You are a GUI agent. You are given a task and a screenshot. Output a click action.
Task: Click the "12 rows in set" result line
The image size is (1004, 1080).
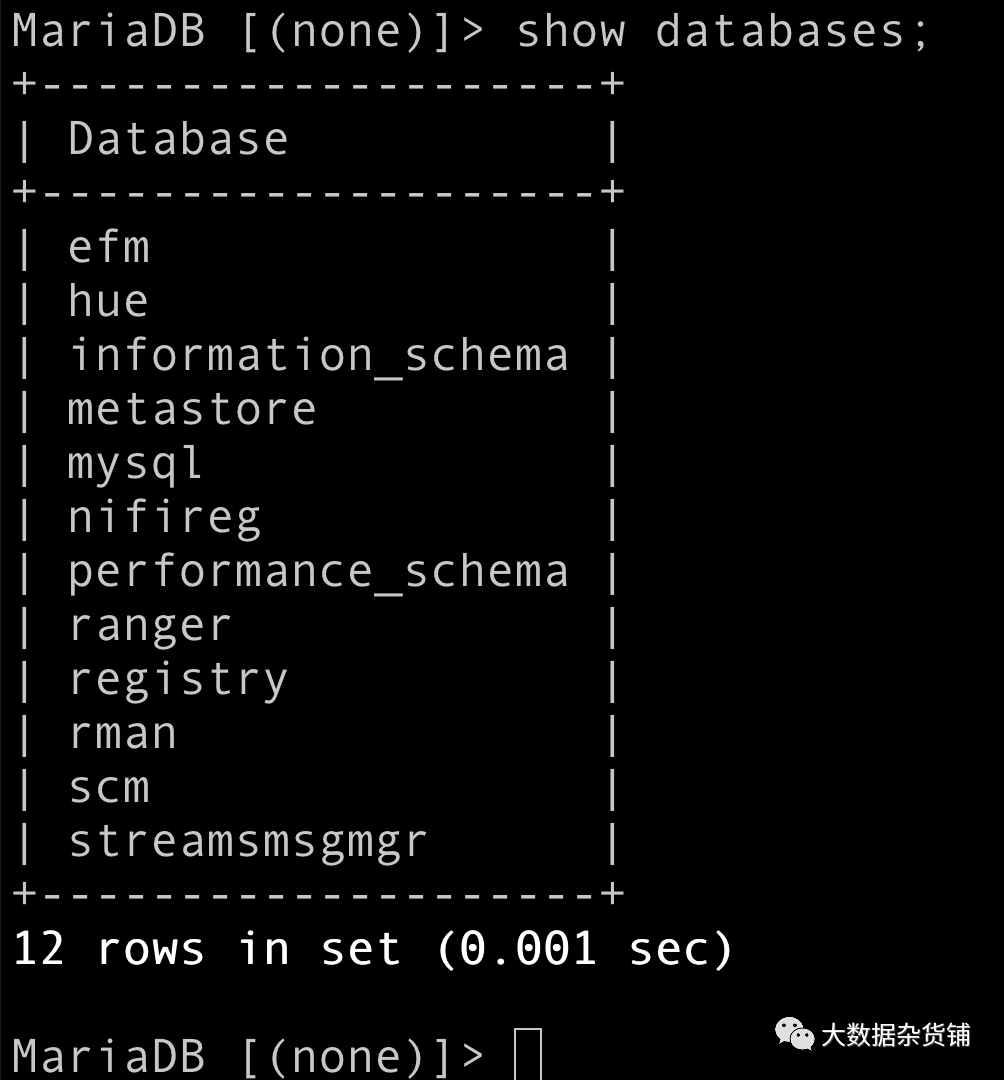(373, 948)
